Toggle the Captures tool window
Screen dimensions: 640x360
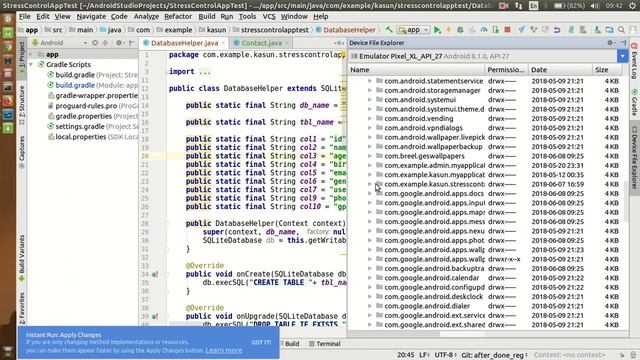pos(22,152)
